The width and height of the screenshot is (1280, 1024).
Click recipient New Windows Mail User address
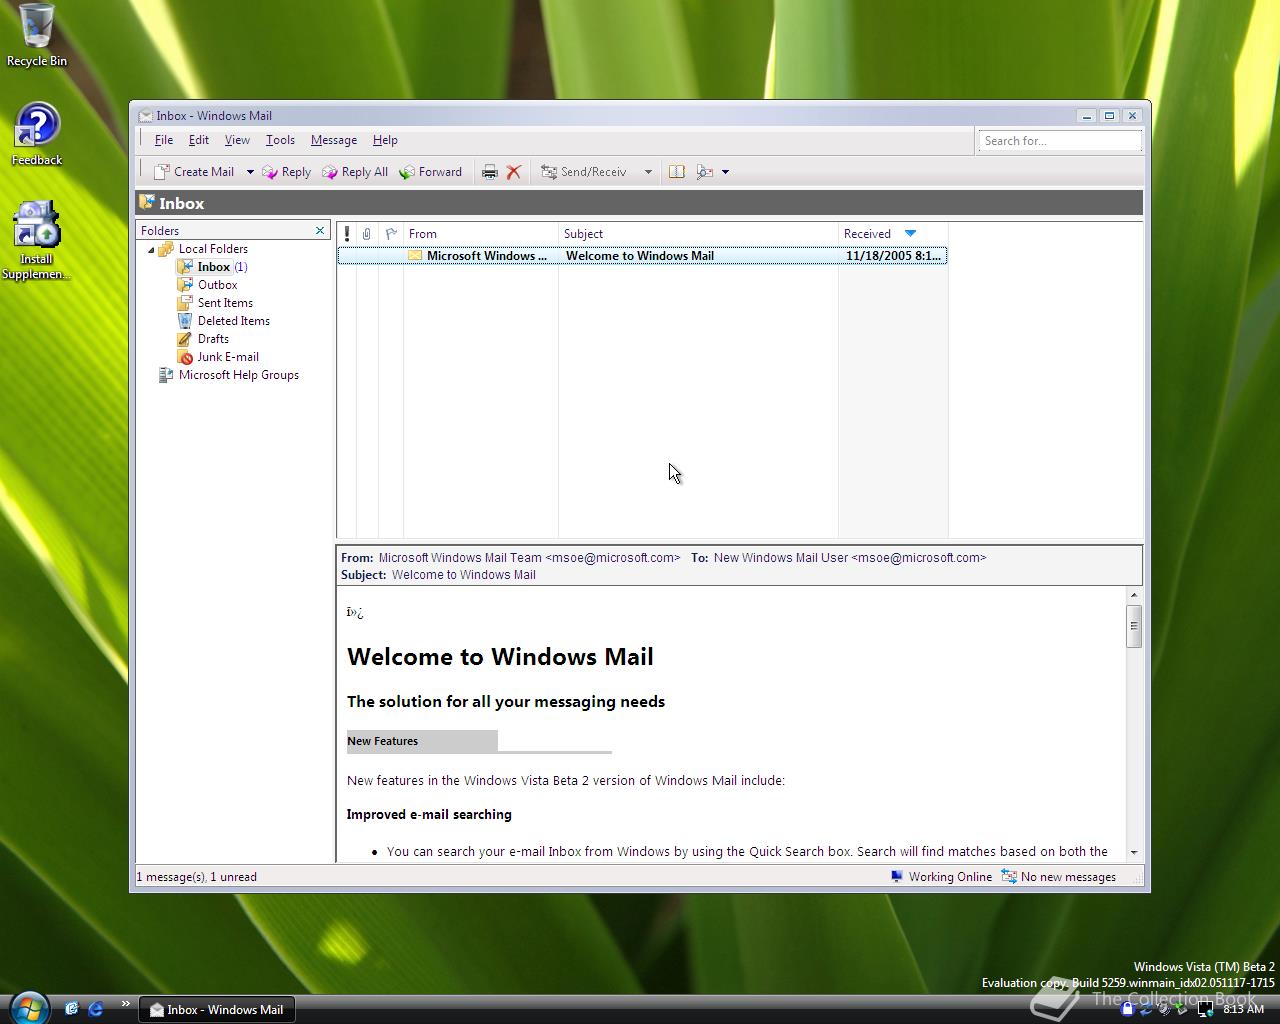pos(850,558)
